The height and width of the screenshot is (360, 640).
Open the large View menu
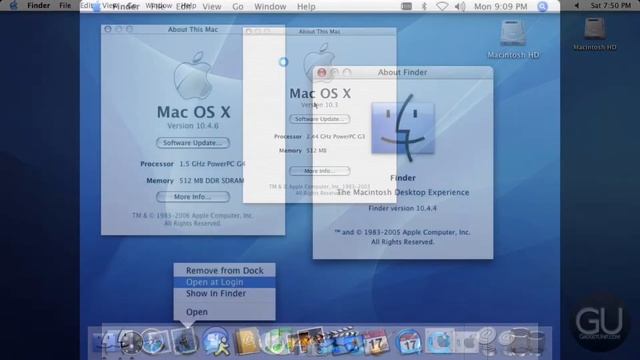pos(211,7)
